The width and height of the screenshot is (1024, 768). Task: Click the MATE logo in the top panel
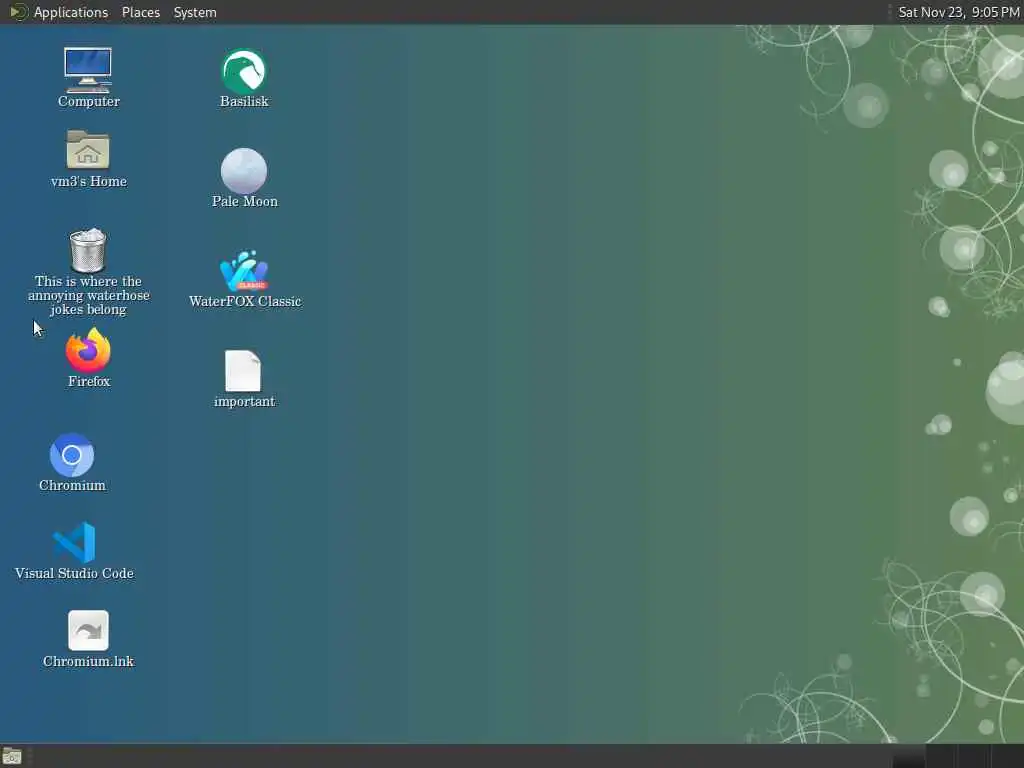click(18, 12)
